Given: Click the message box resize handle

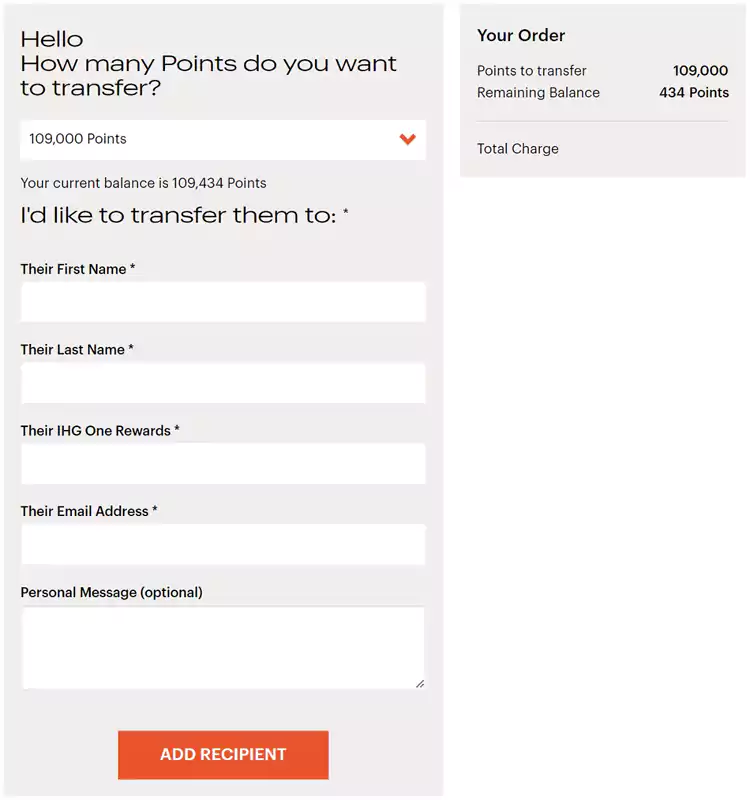Looking at the screenshot, I should tap(419, 683).
